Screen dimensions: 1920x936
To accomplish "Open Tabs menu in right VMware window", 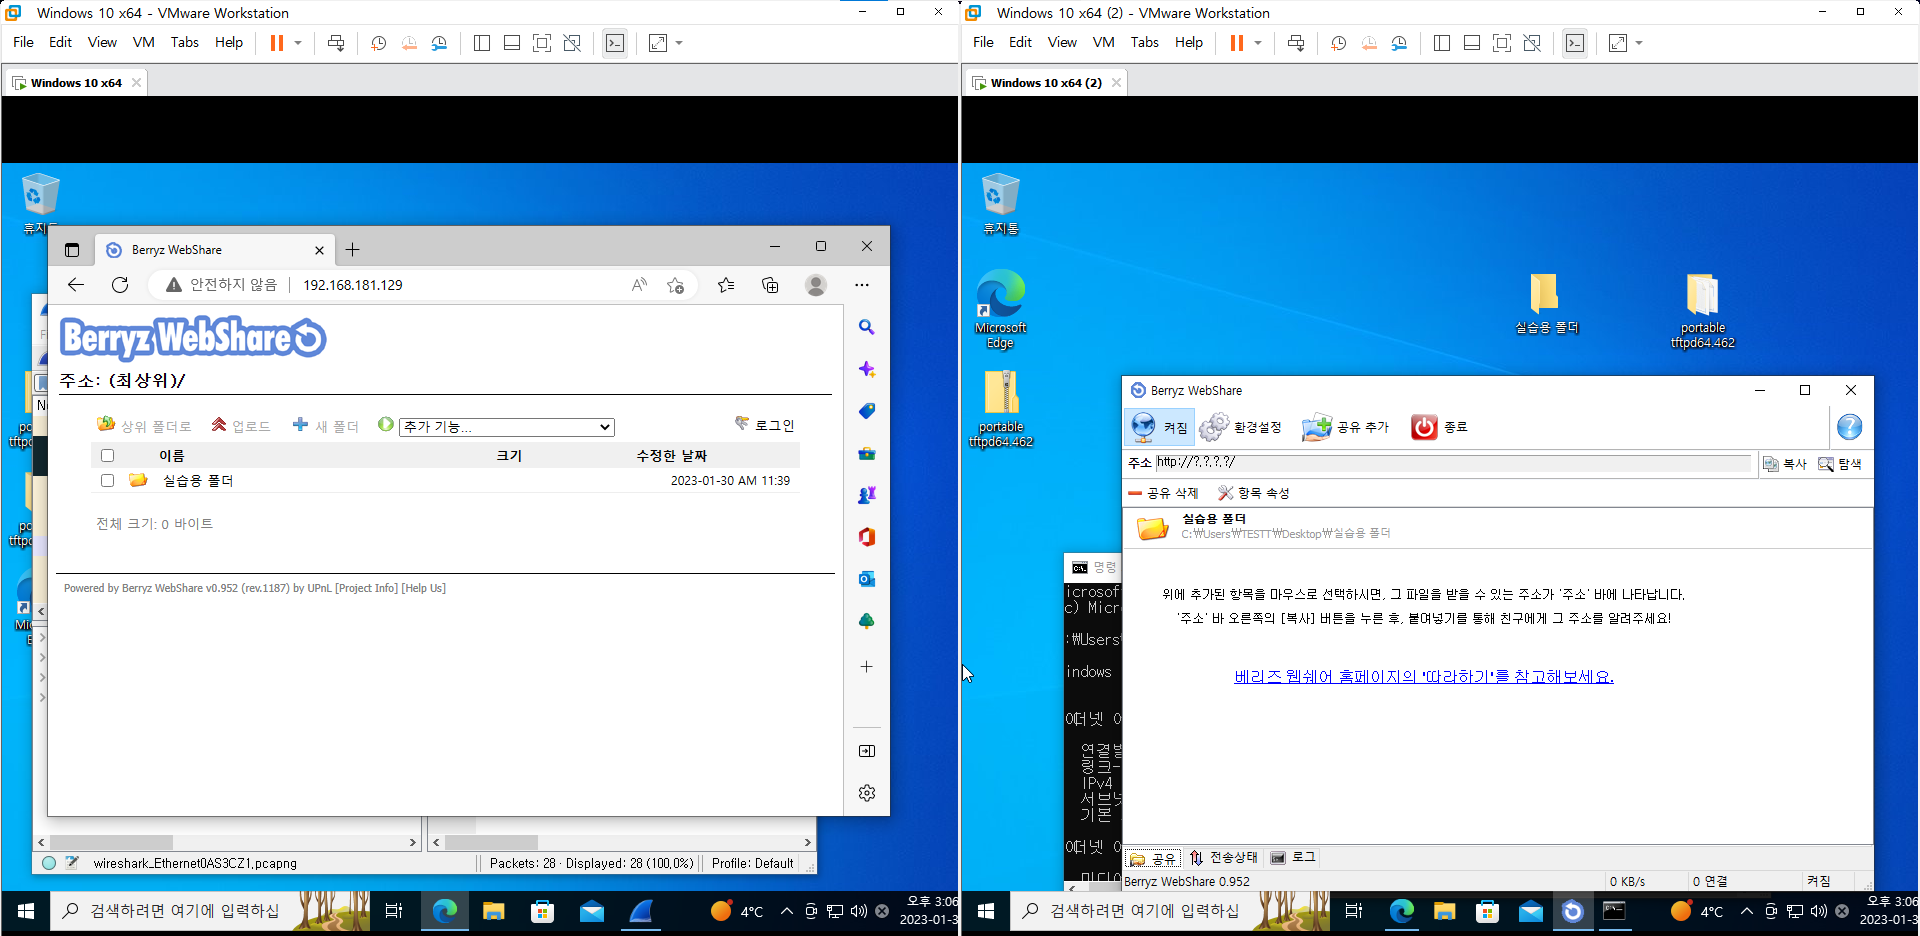I will click(1144, 42).
